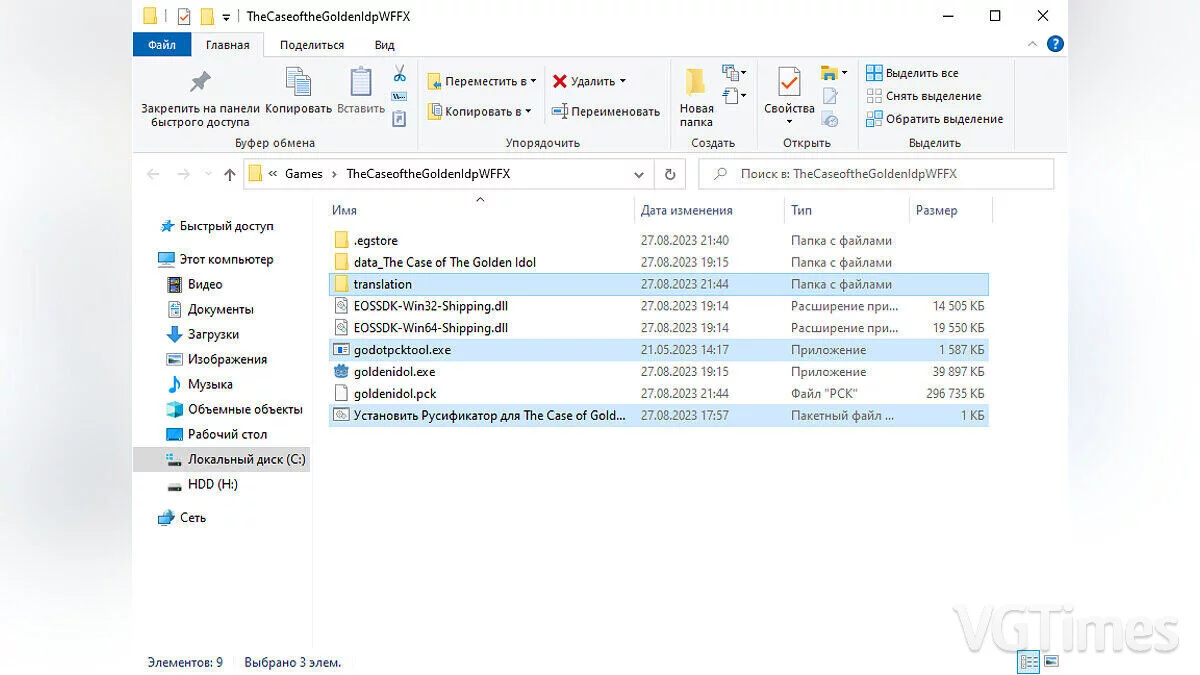This screenshot has width=1200, height=675.
Task: Click the refresh button beside address bar
Action: coord(670,174)
